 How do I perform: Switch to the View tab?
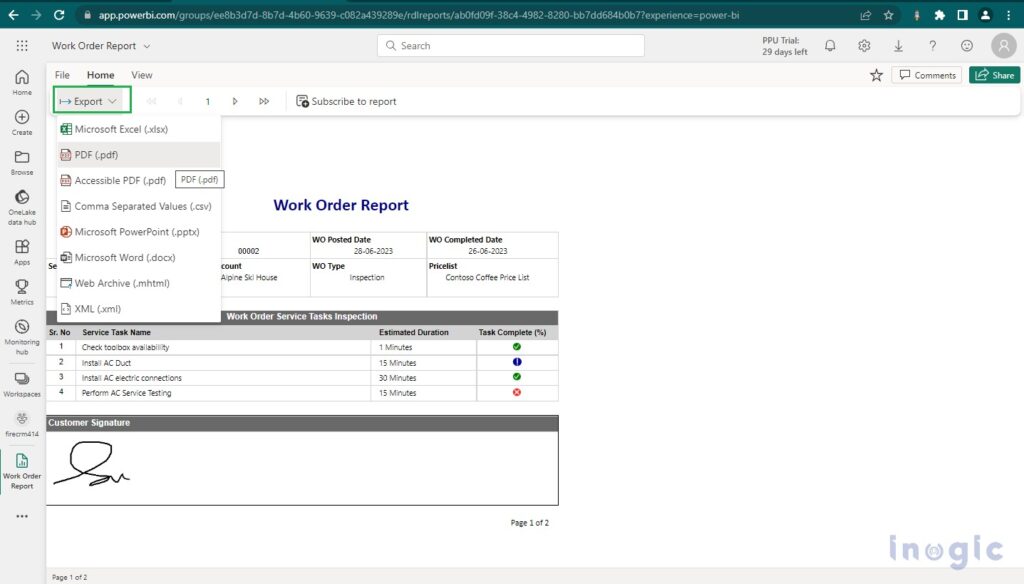(x=142, y=75)
